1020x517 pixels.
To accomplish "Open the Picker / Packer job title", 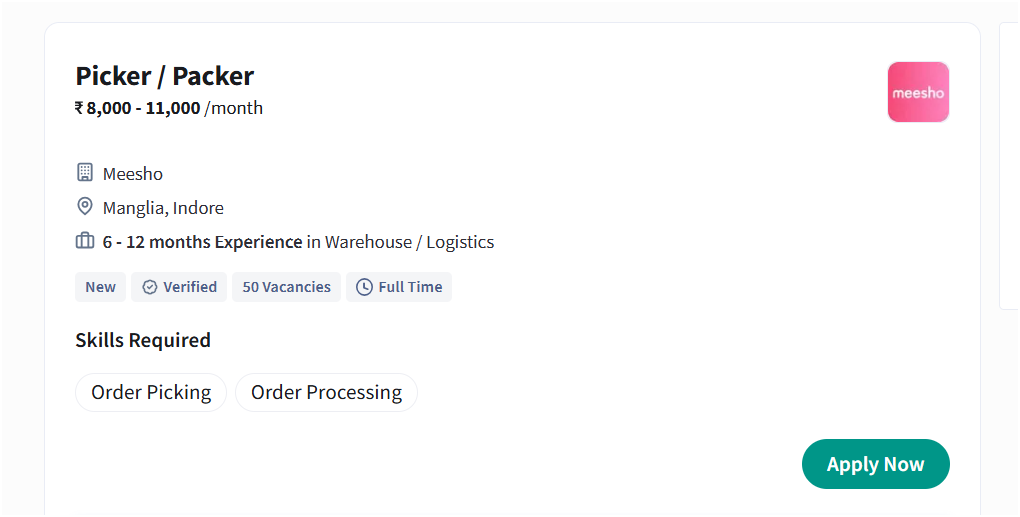I will click(165, 76).
